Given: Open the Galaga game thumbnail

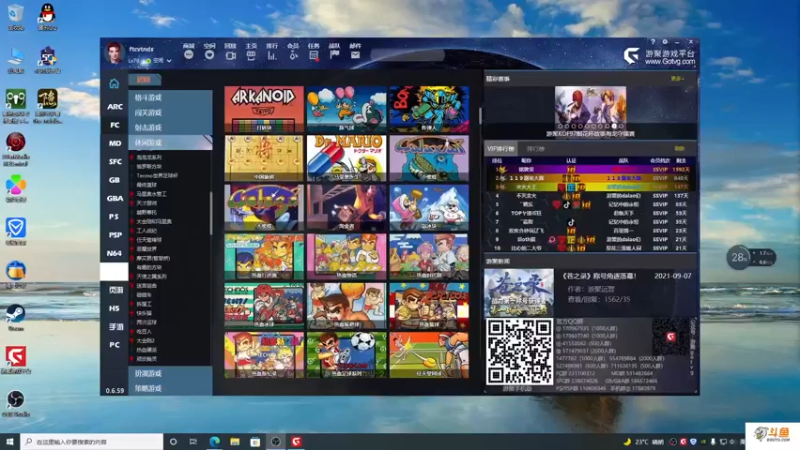Looking at the screenshot, I should click(x=264, y=207).
